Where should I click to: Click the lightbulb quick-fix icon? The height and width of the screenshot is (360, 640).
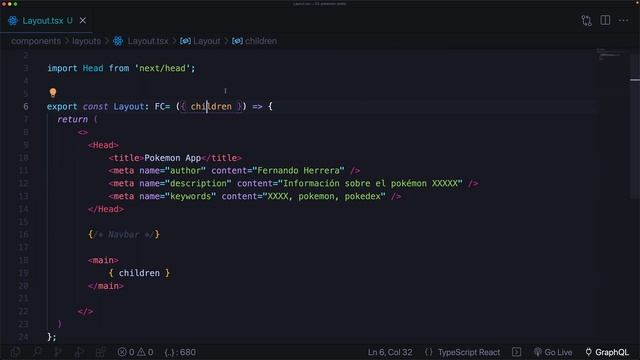pyautogui.click(x=53, y=93)
